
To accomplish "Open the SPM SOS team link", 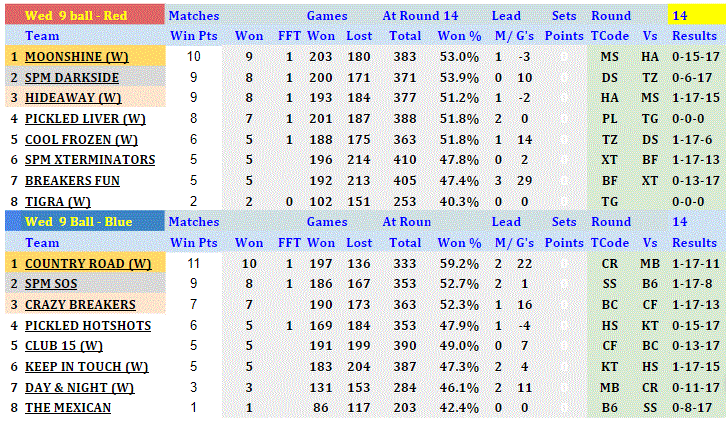I will (x=51, y=283).
